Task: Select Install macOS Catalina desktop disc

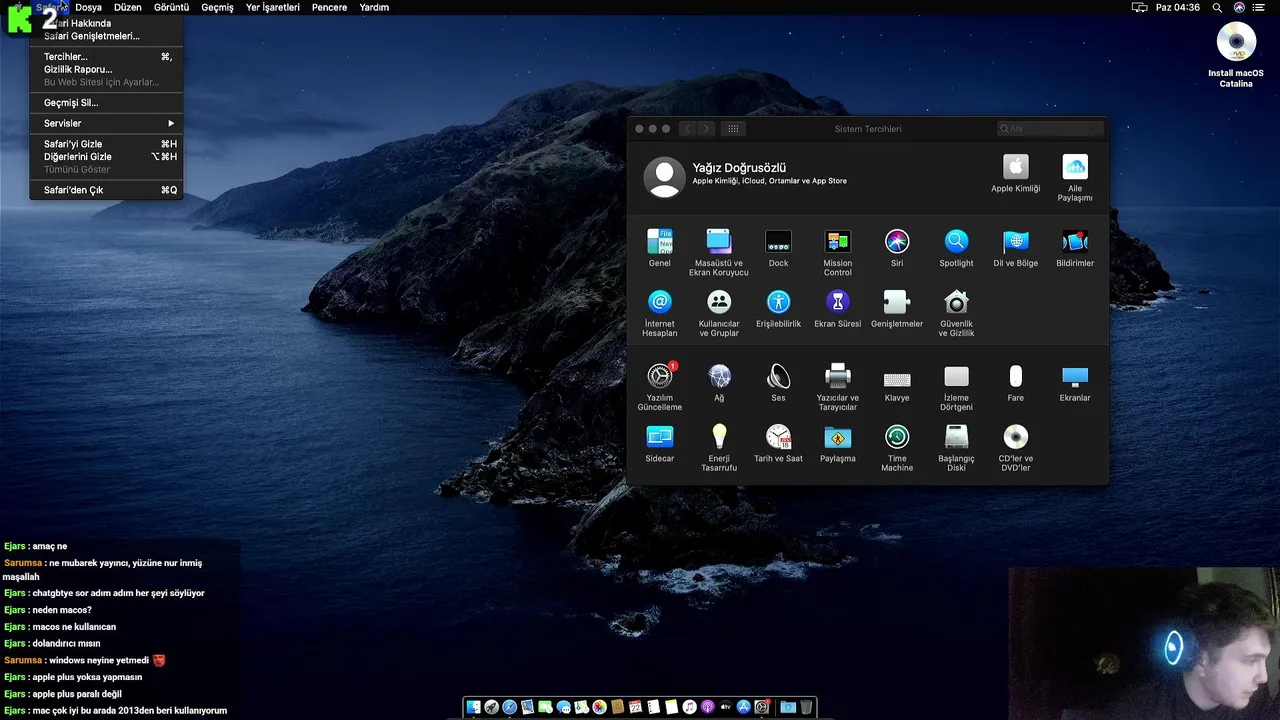Action: click(x=1236, y=55)
